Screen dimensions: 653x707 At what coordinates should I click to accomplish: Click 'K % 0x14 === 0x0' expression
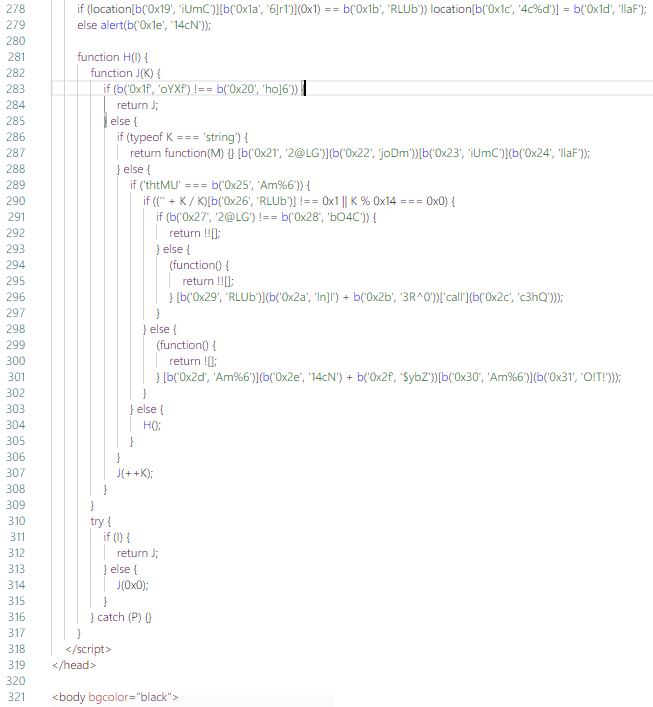click(x=399, y=201)
